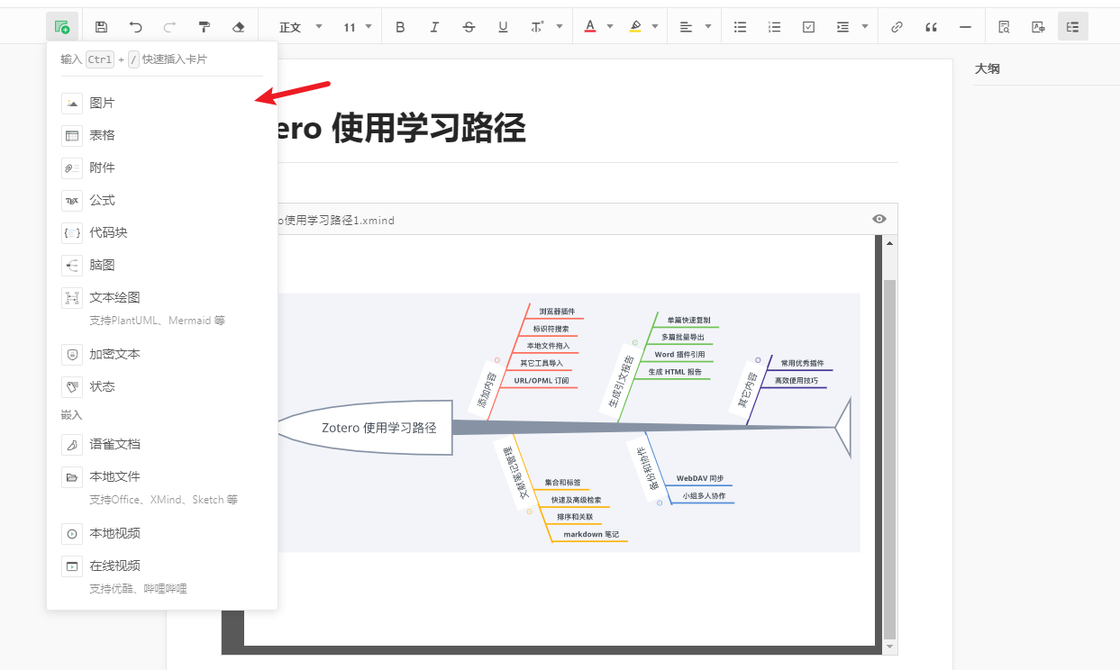
Task: Expand the font color dropdown arrow
Action: tap(610, 27)
